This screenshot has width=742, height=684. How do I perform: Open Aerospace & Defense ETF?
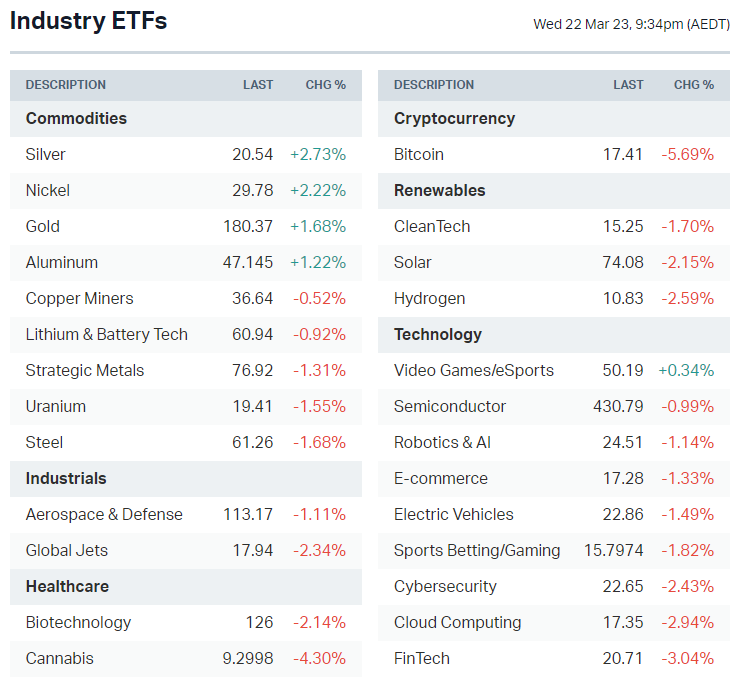[x=104, y=514]
